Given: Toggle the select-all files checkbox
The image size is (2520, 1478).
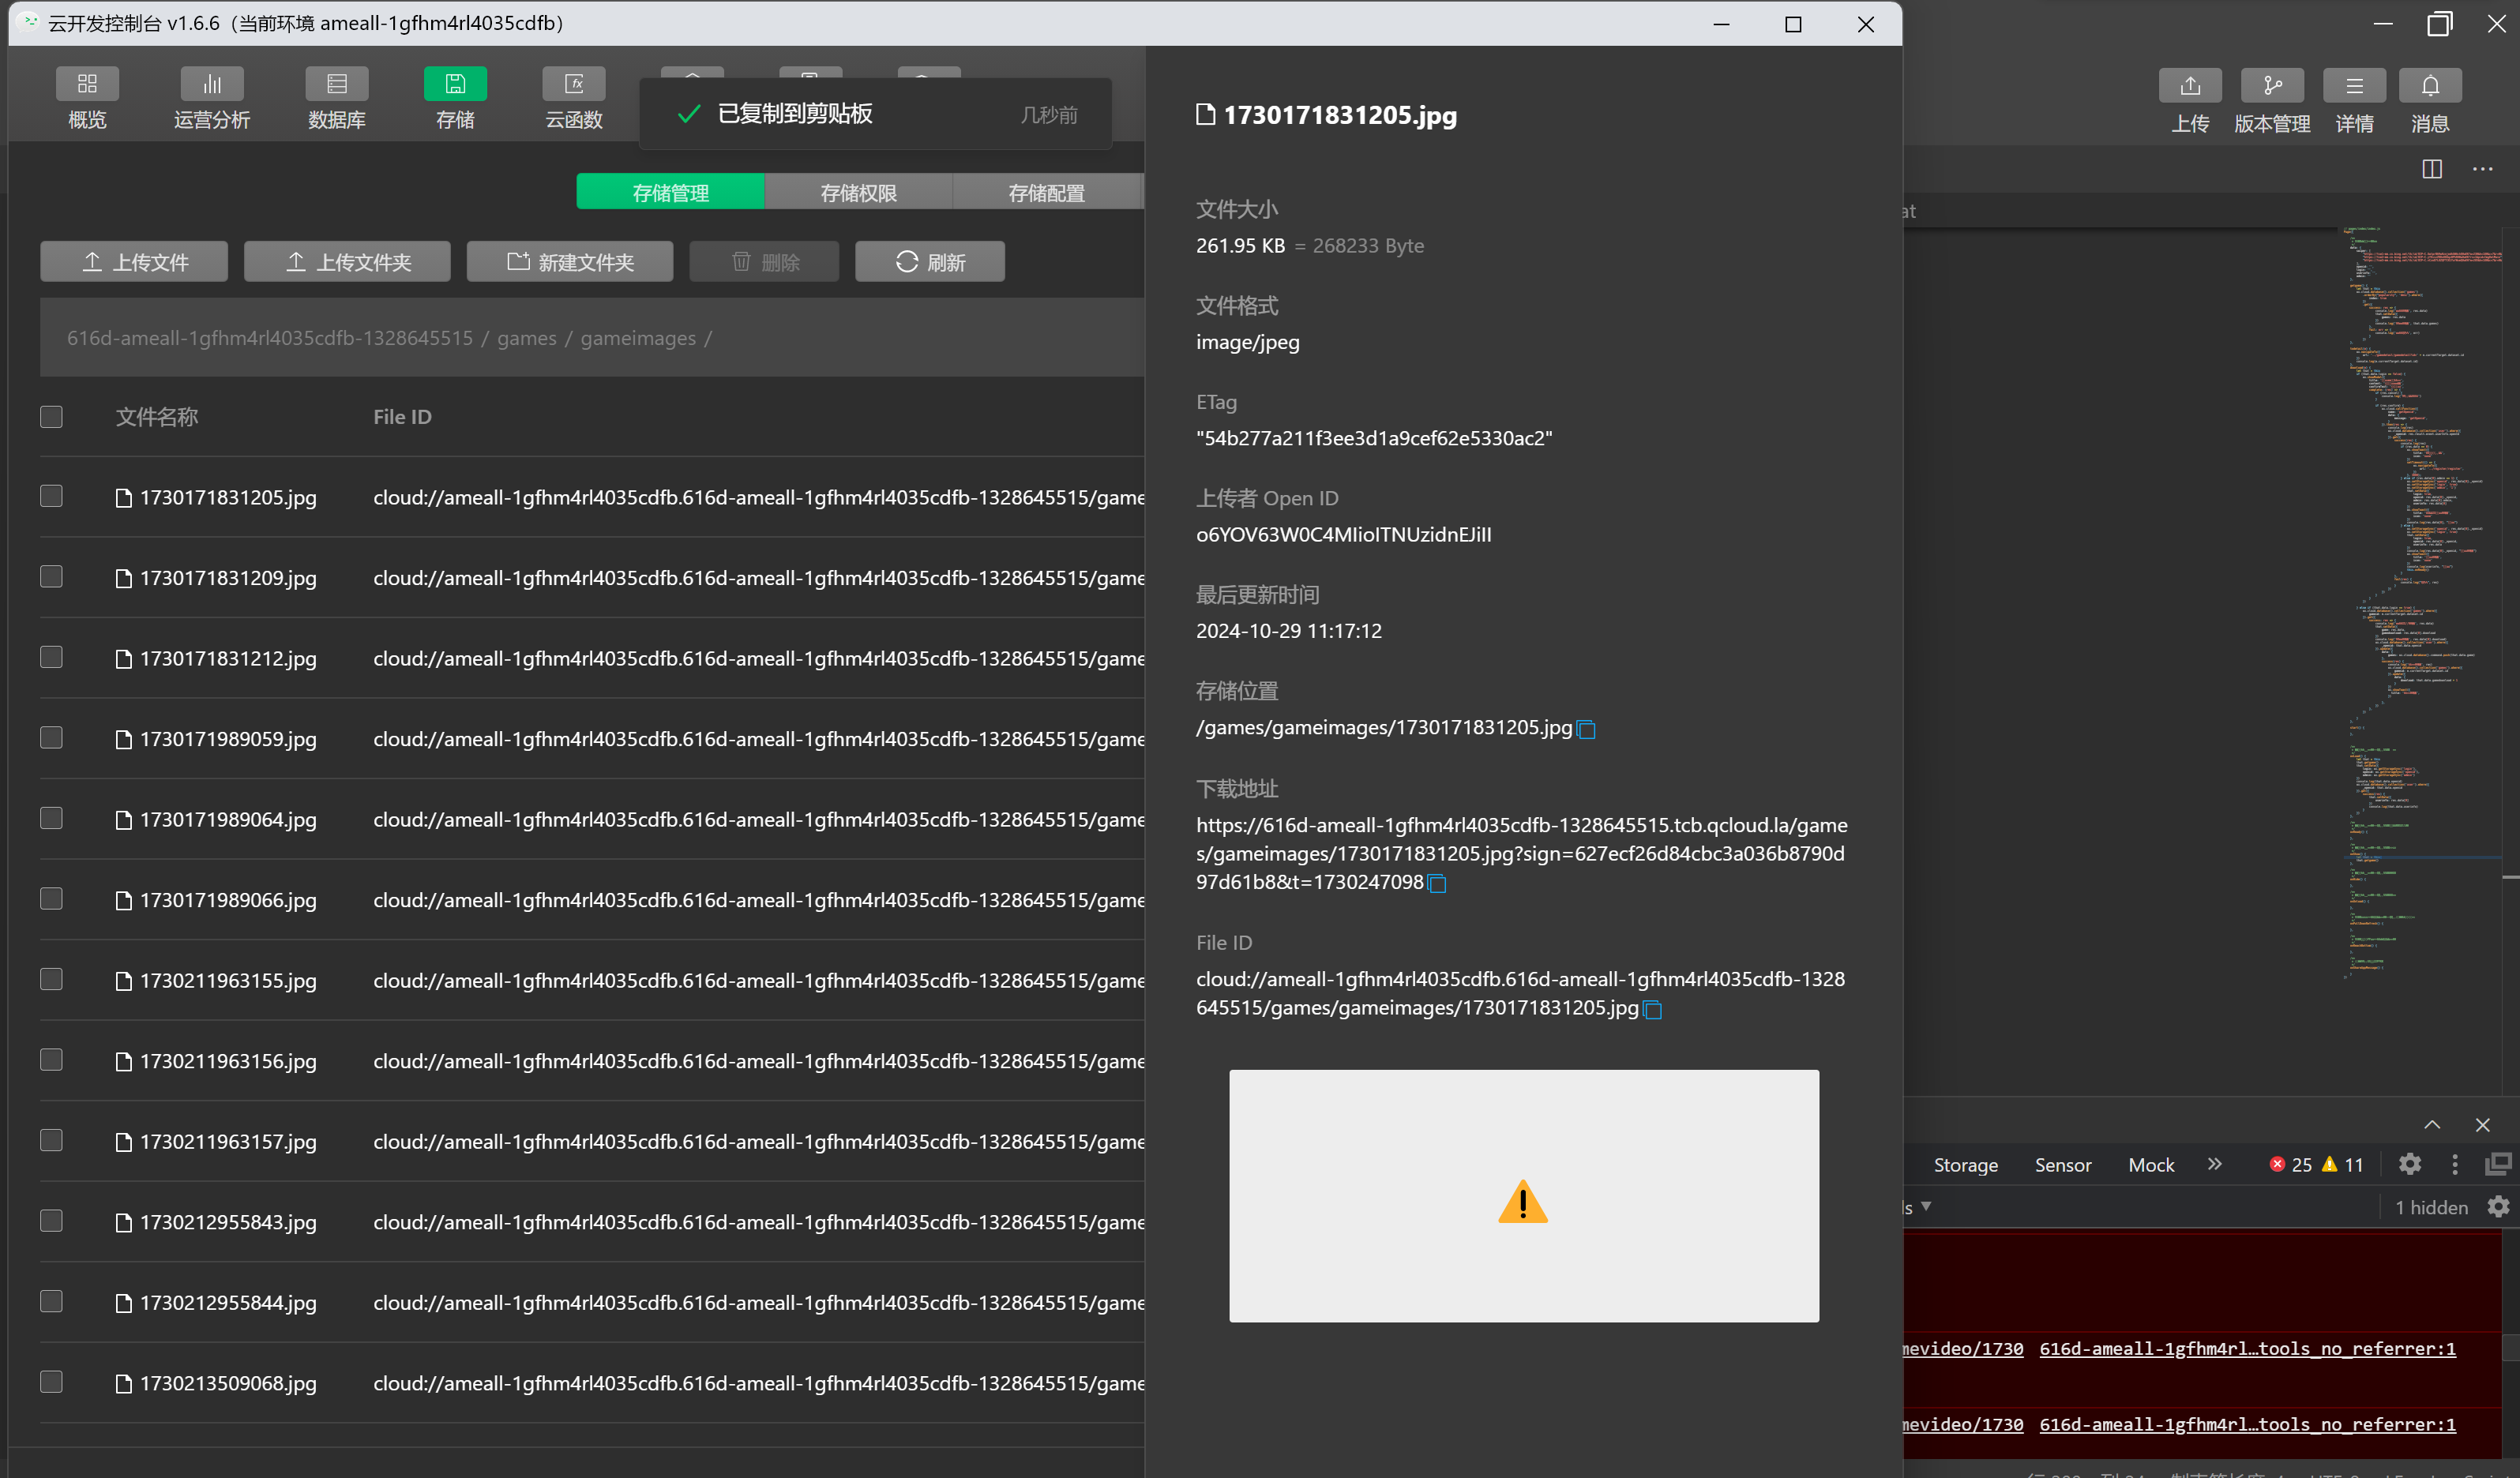Looking at the screenshot, I should click(x=51, y=417).
